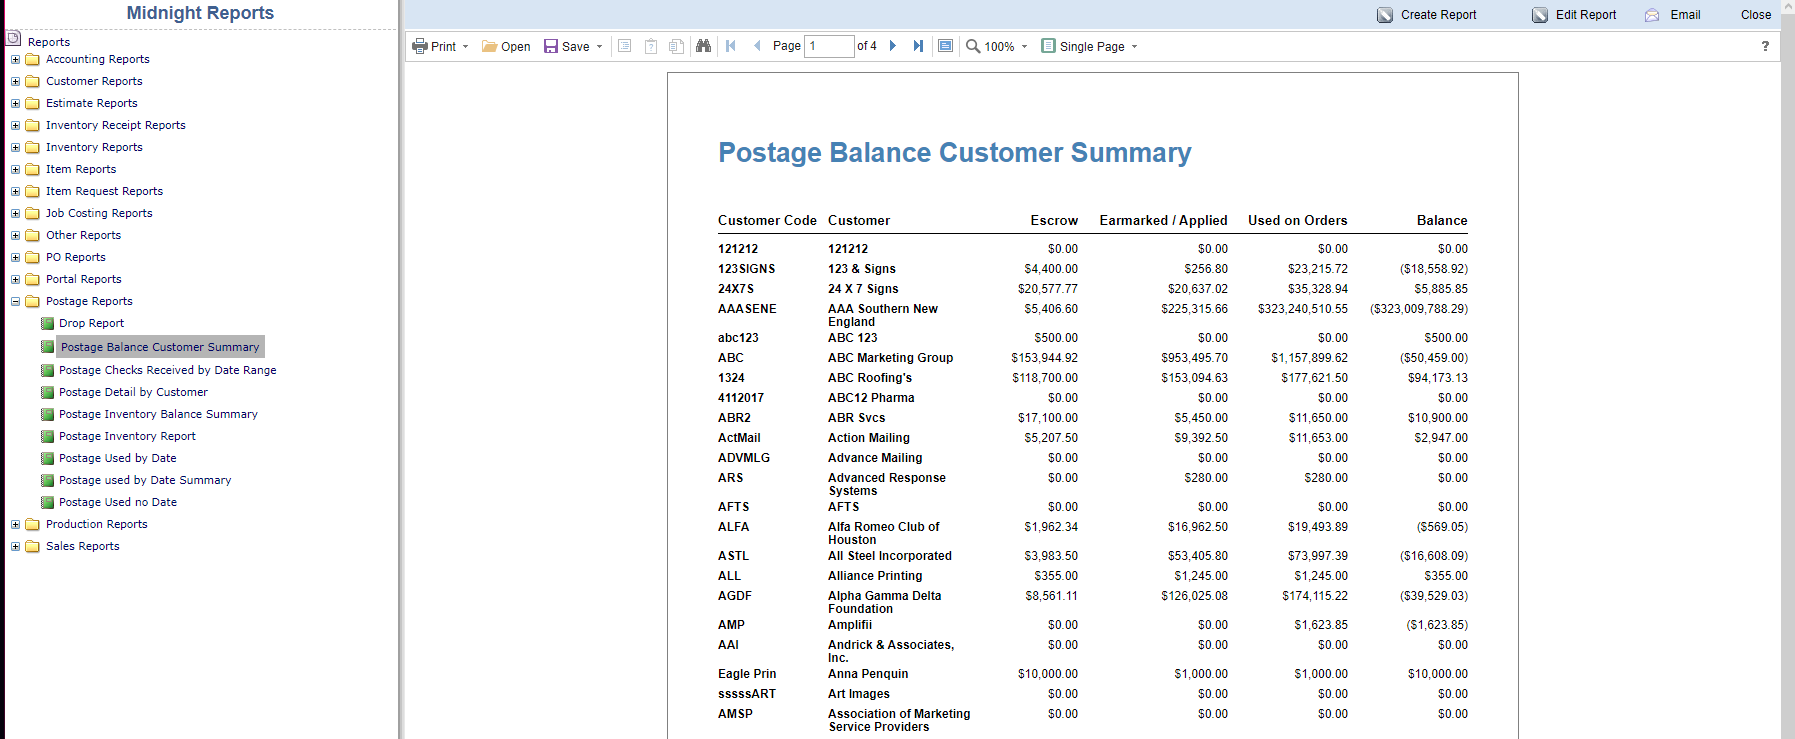Open Postage Used by Date report

pos(117,458)
